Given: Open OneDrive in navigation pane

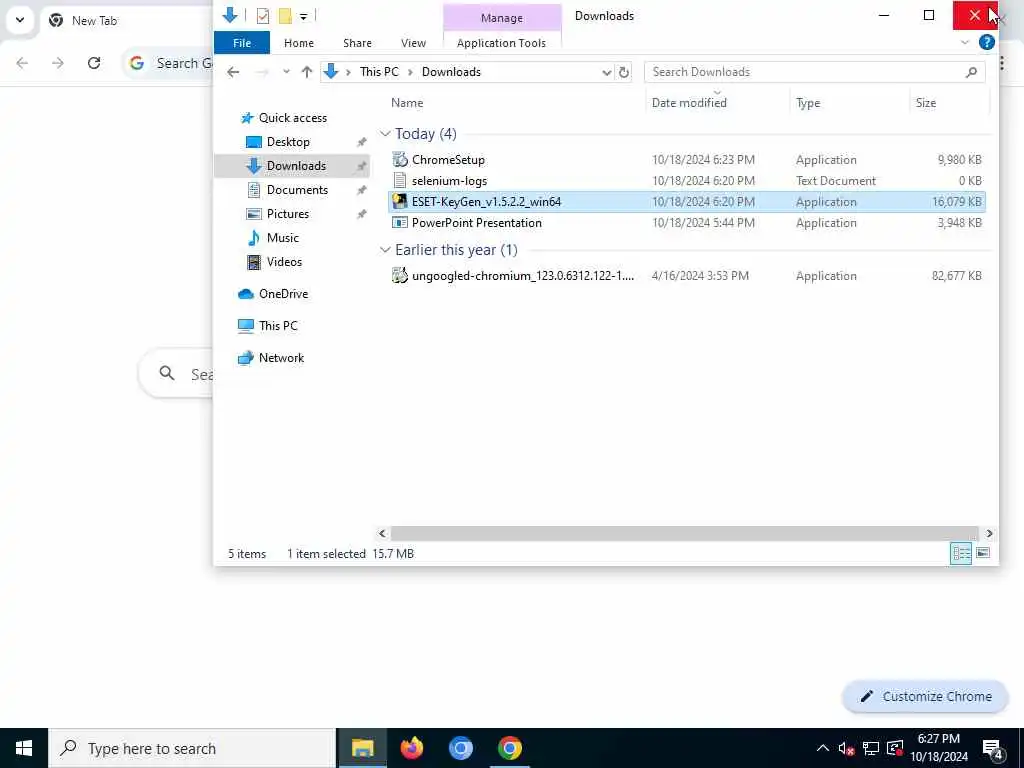Looking at the screenshot, I should (x=283, y=294).
